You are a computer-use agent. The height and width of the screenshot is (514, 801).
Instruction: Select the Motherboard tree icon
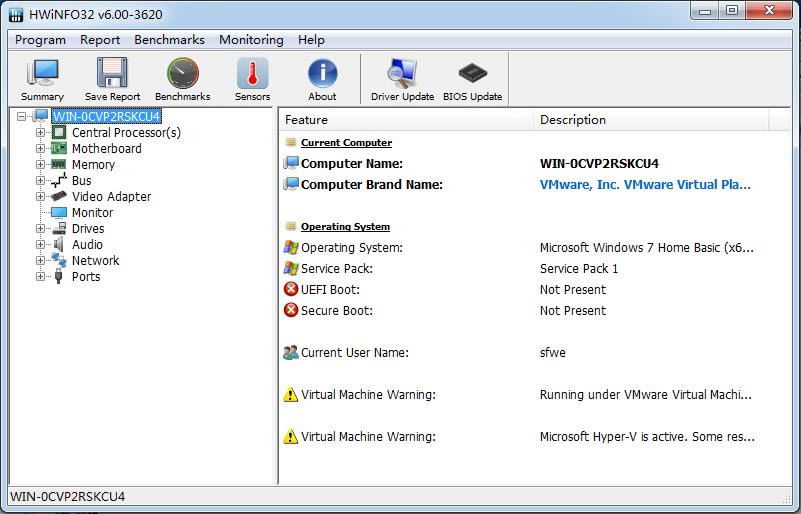(59, 149)
